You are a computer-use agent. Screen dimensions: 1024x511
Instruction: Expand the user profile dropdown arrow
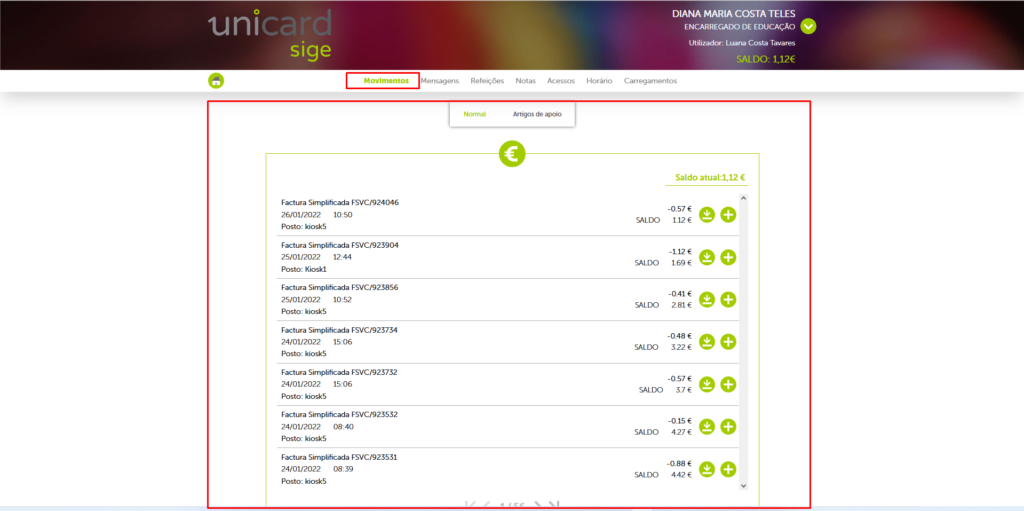pos(808,27)
